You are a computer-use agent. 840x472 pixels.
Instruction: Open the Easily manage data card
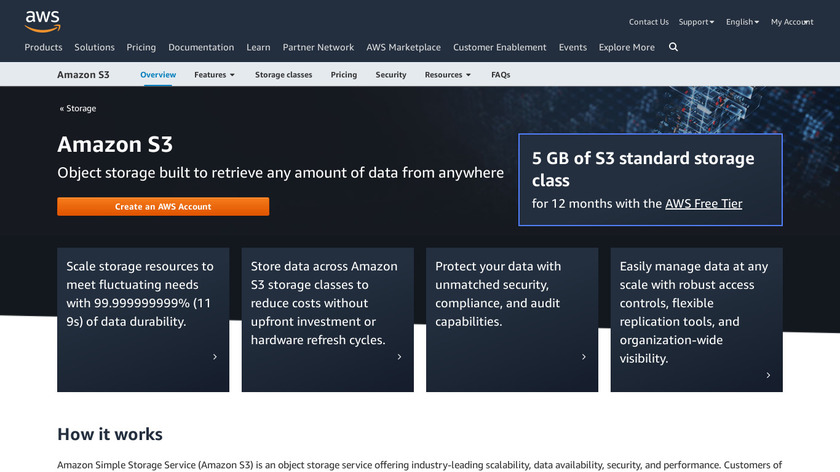[696, 319]
